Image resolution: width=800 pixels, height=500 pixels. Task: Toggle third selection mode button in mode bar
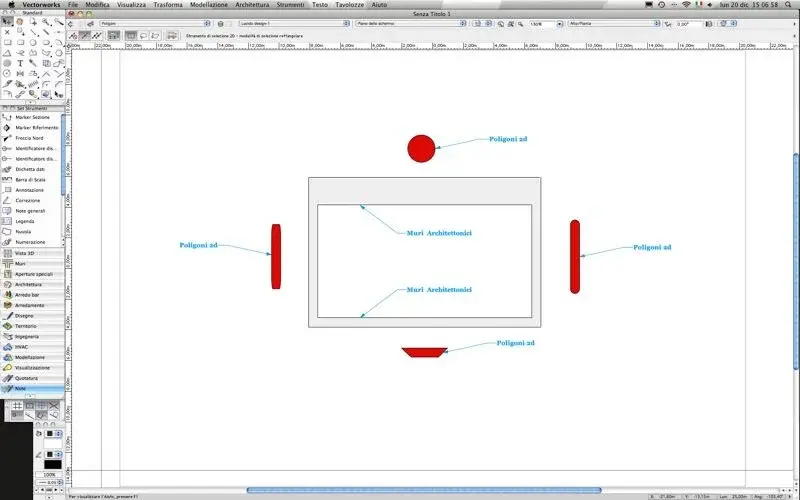click(96, 36)
